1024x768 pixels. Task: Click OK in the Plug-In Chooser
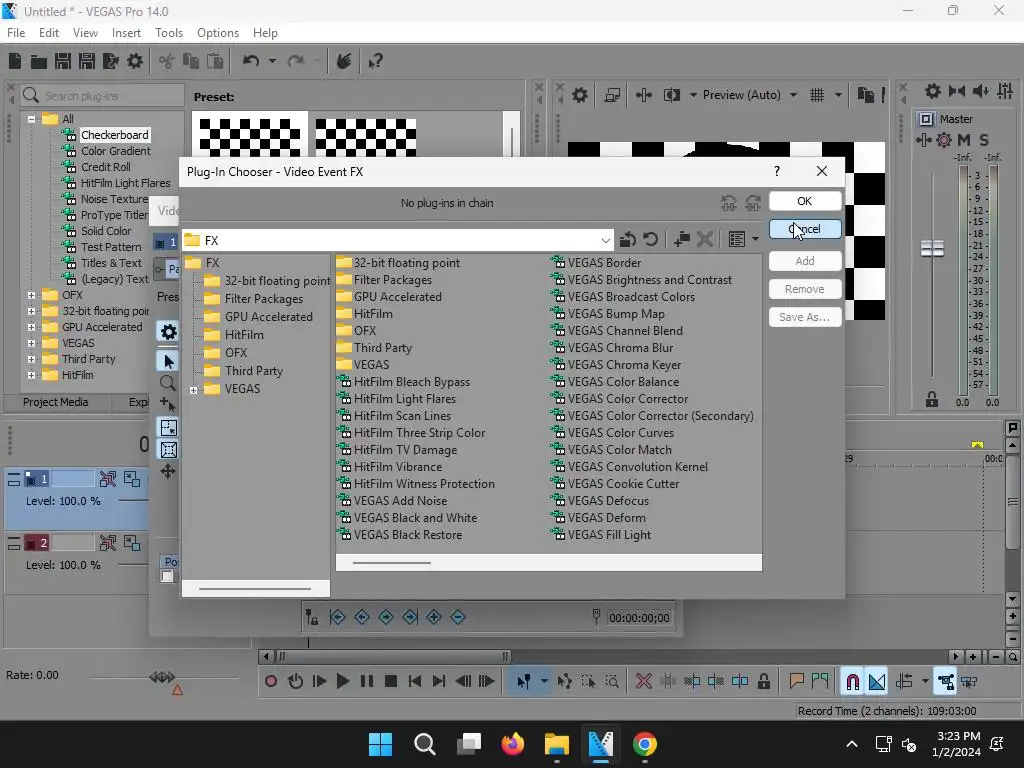[805, 201]
